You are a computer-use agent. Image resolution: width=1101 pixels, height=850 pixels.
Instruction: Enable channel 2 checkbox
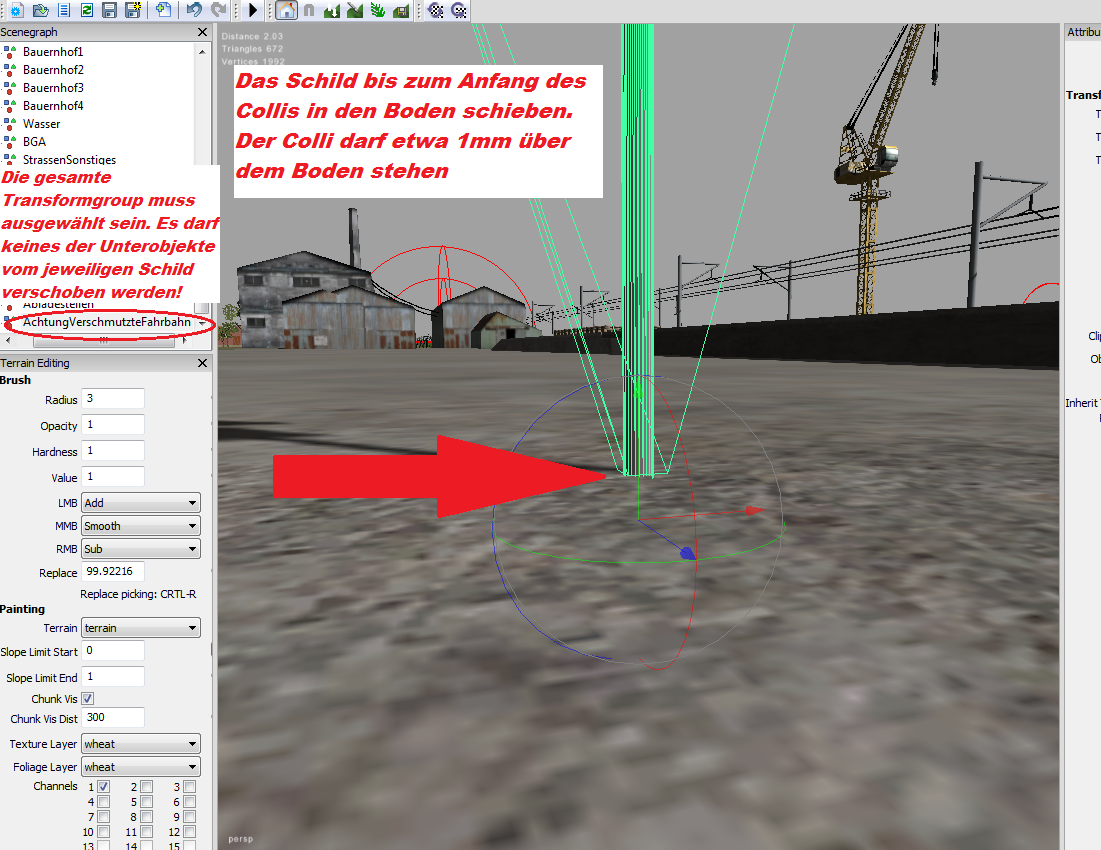[x=147, y=787]
